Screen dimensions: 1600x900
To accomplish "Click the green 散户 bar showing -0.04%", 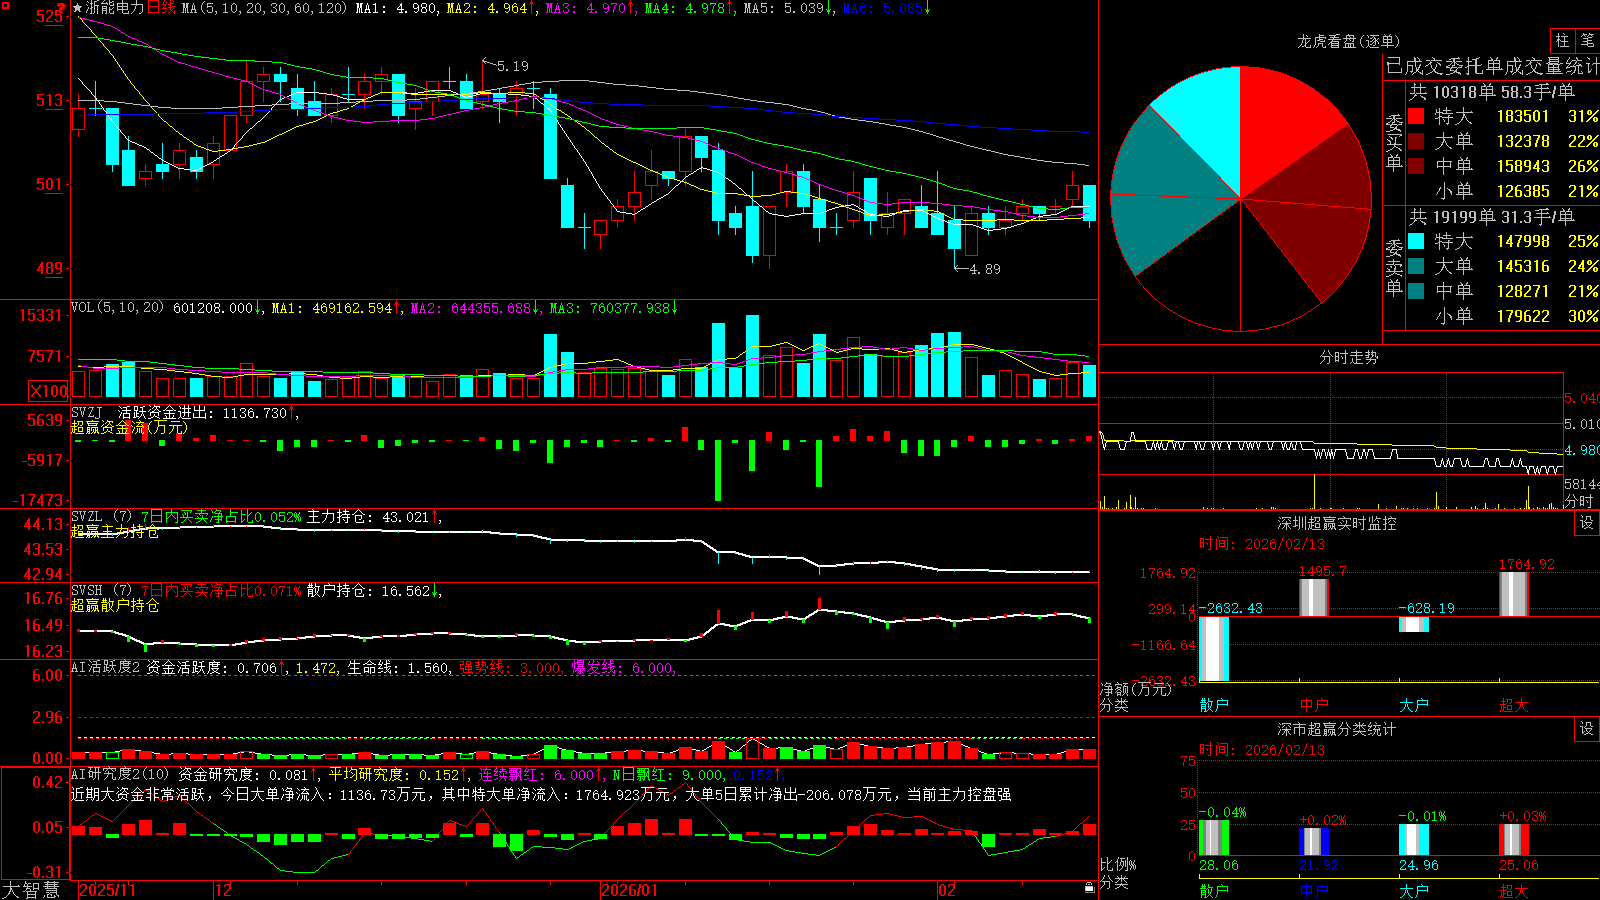I will pyautogui.click(x=1214, y=838).
